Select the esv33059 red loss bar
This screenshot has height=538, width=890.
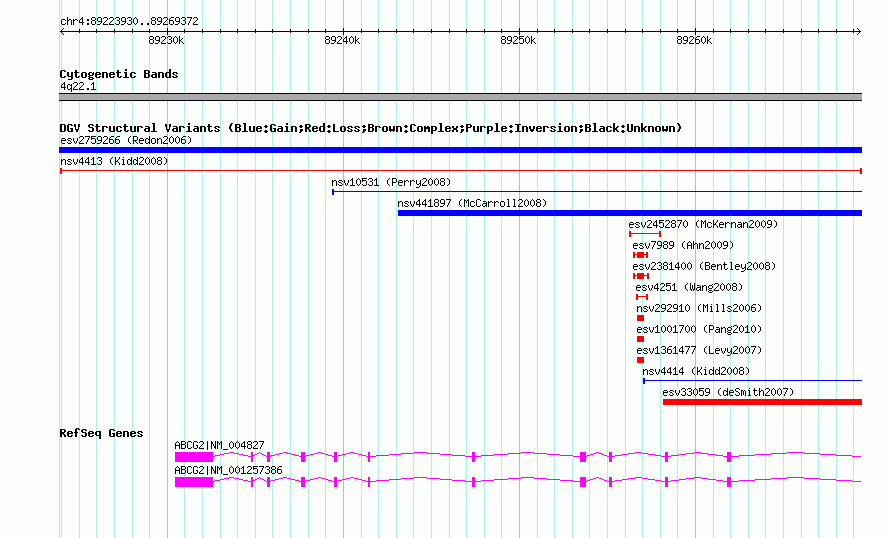click(762, 402)
